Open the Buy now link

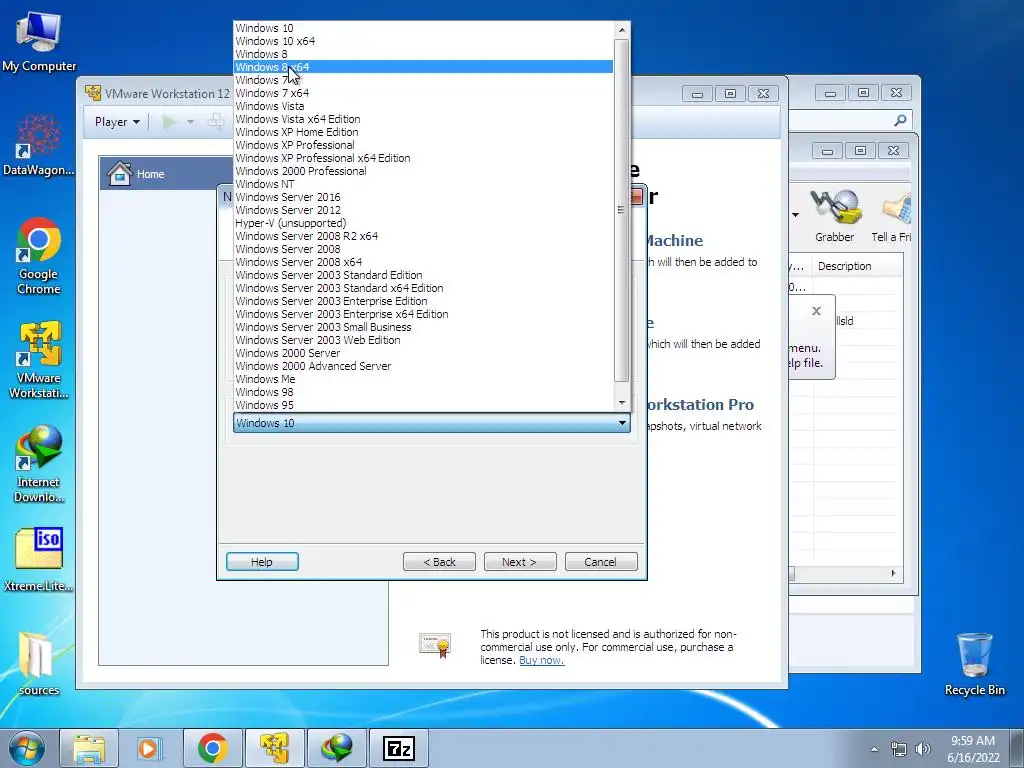pos(541,660)
